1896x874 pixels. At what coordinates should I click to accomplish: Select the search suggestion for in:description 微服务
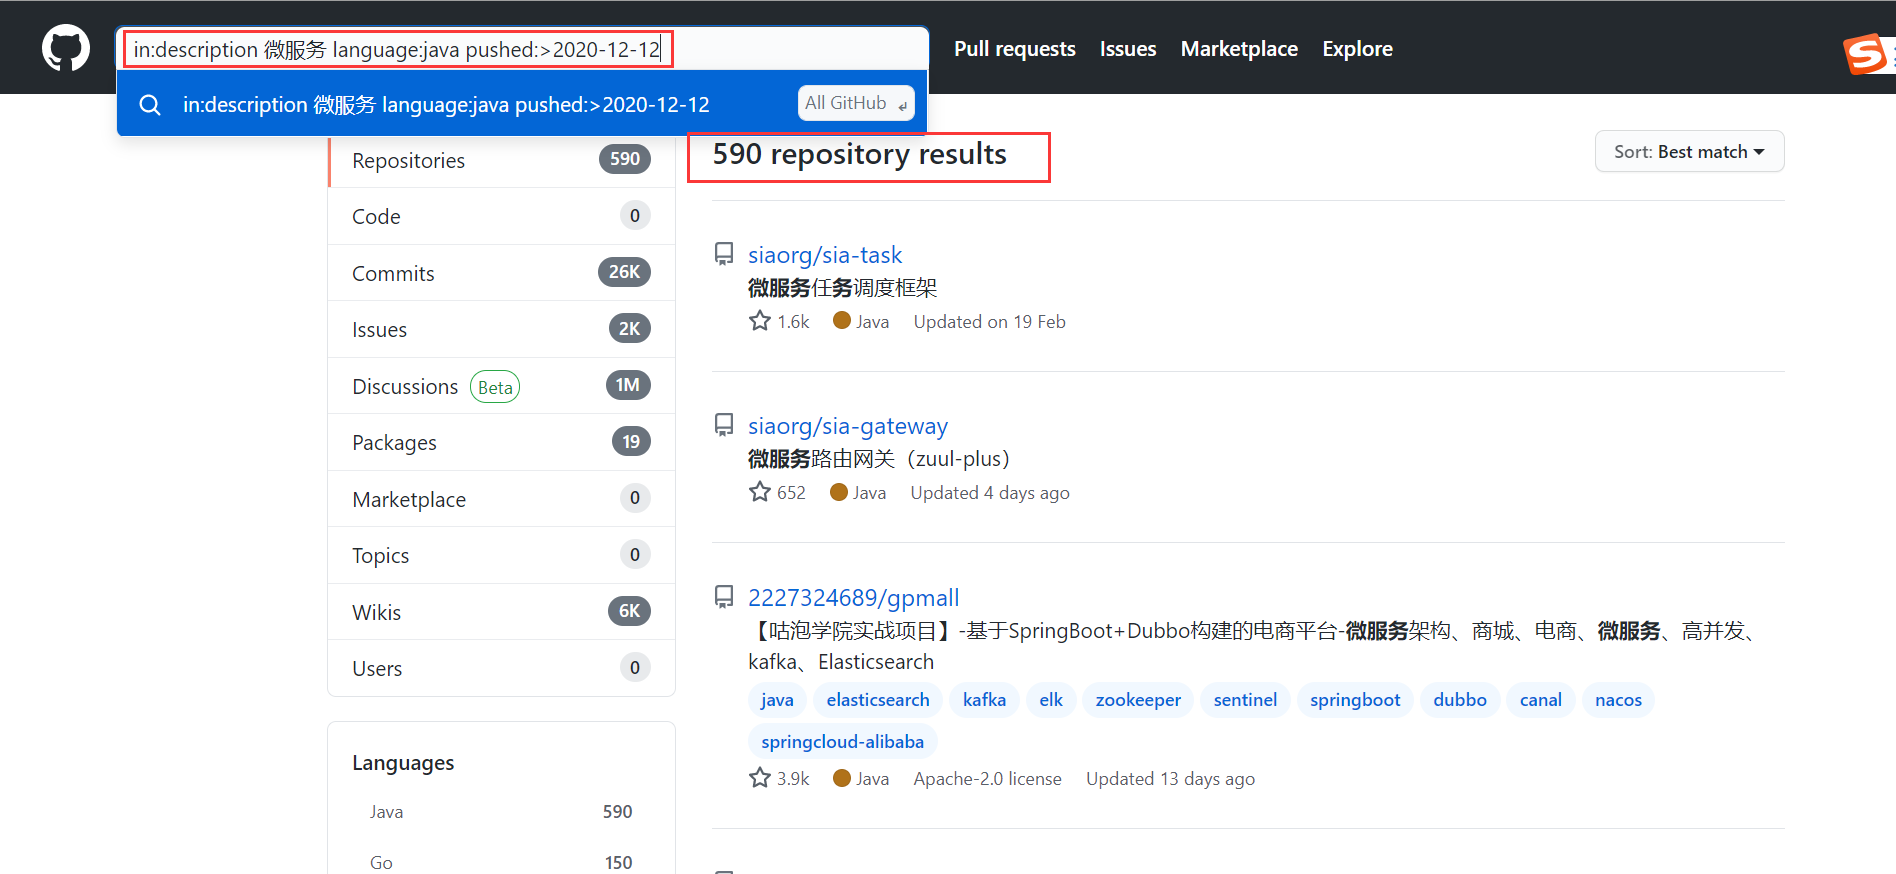[522, 104]
